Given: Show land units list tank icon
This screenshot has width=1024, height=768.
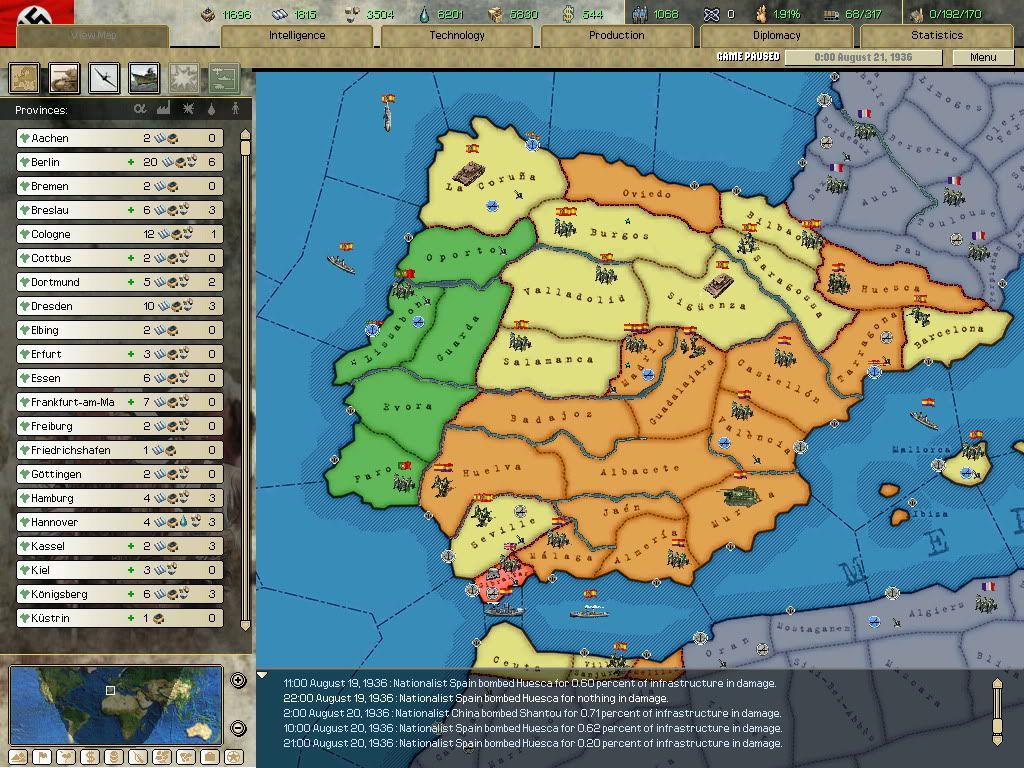Looking at the screenshot, I should coord(64,78).
